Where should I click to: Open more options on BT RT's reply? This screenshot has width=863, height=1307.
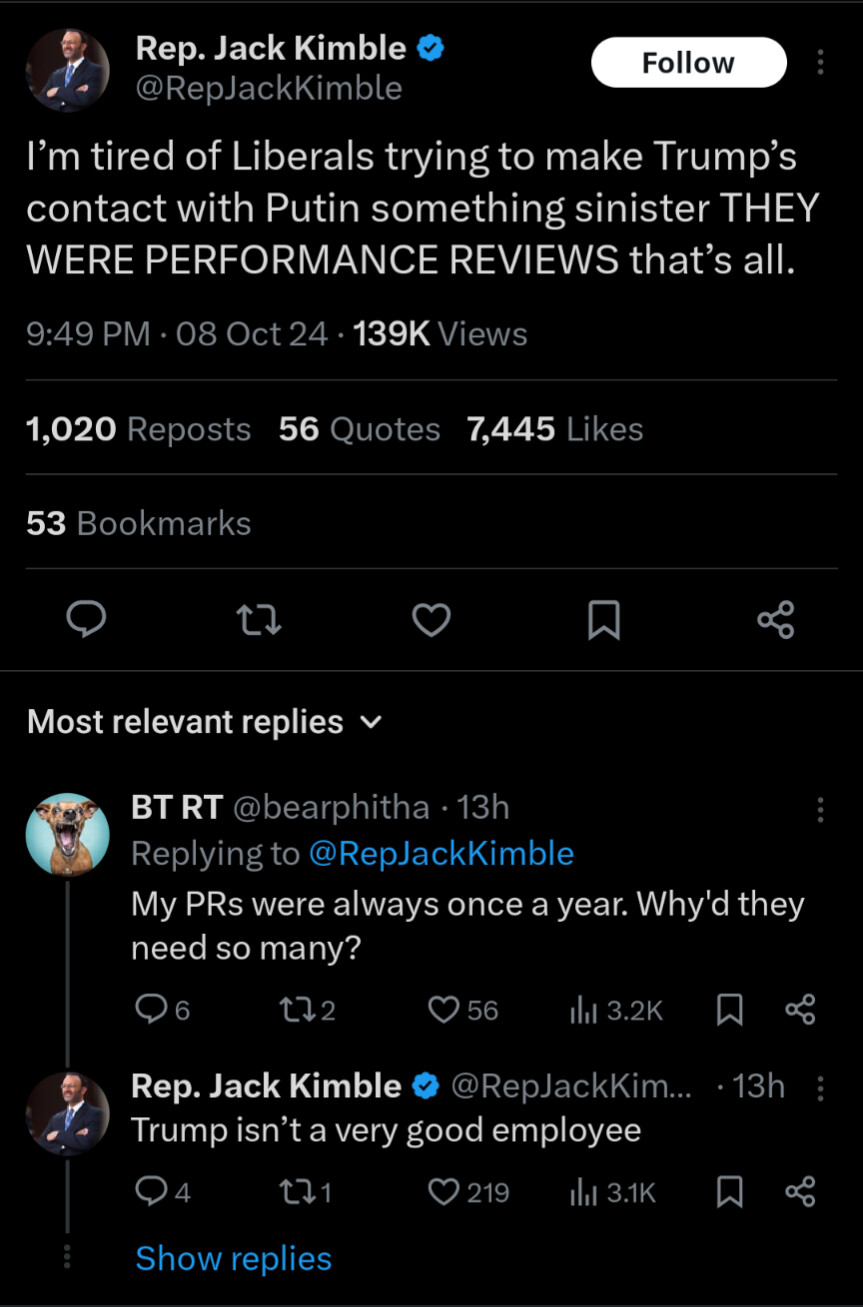(x=820, y=809)
